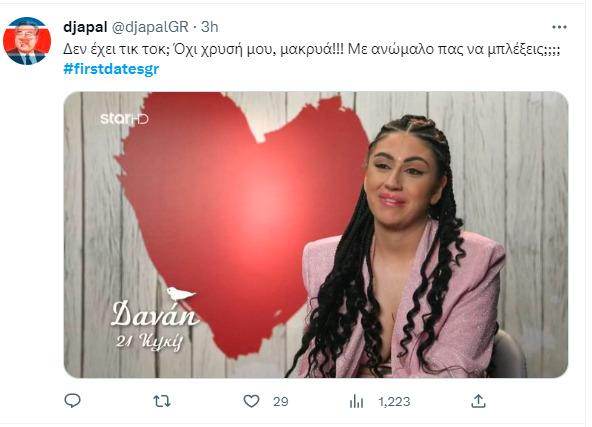Open the three-dot more options menu
The image size is (592, 427).
coord(559,27)
